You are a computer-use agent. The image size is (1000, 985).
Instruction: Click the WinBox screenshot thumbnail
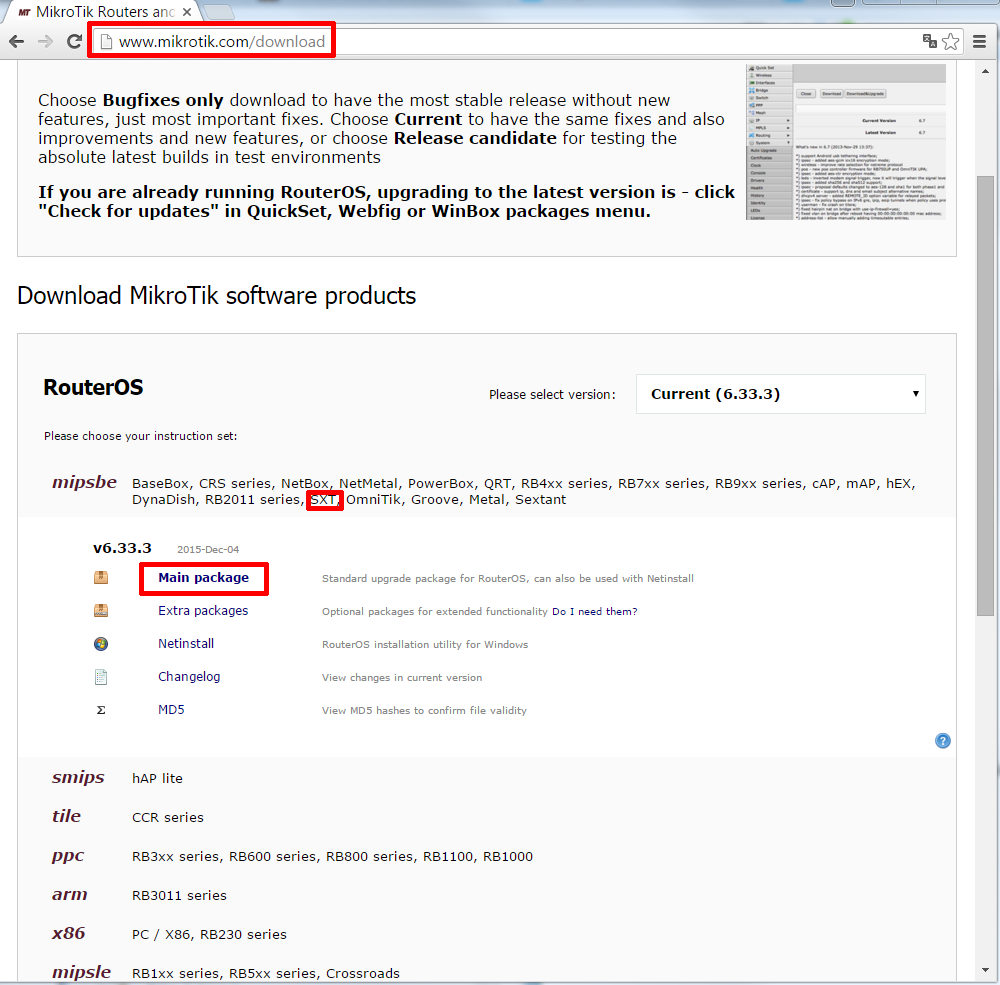[846, 142]
